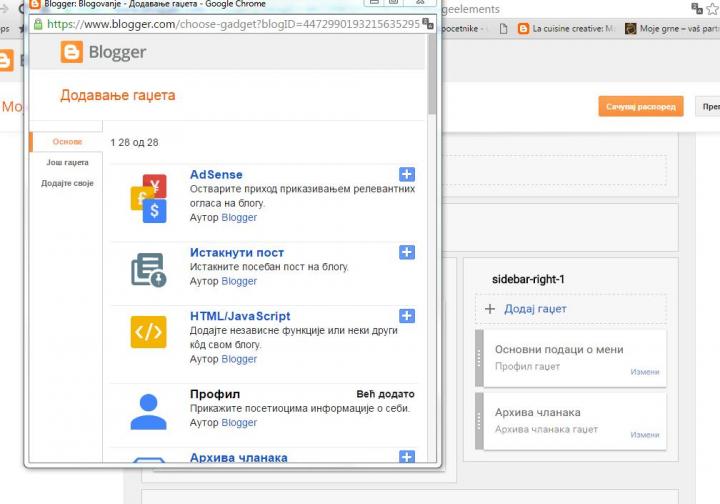
Task: Select the Додајте своје tab
Action: (x=67, y=183)
